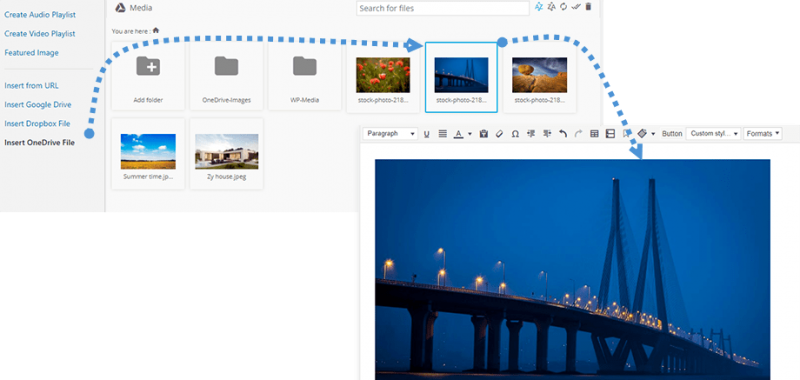Click the decrease indent icon
Viewport: 800px width, 380px height.
point(531,134)
